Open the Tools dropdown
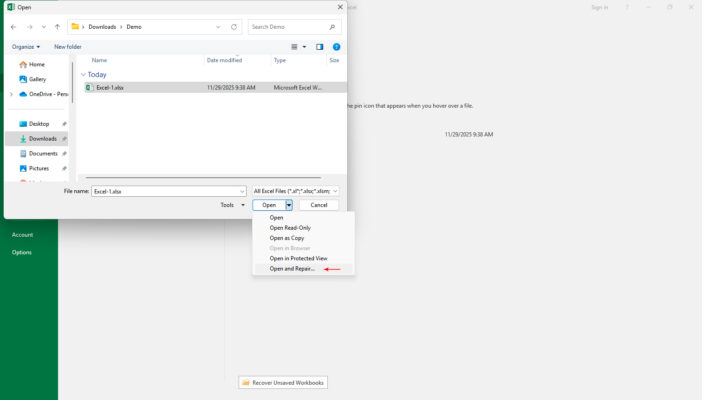 tap(232, 205)
